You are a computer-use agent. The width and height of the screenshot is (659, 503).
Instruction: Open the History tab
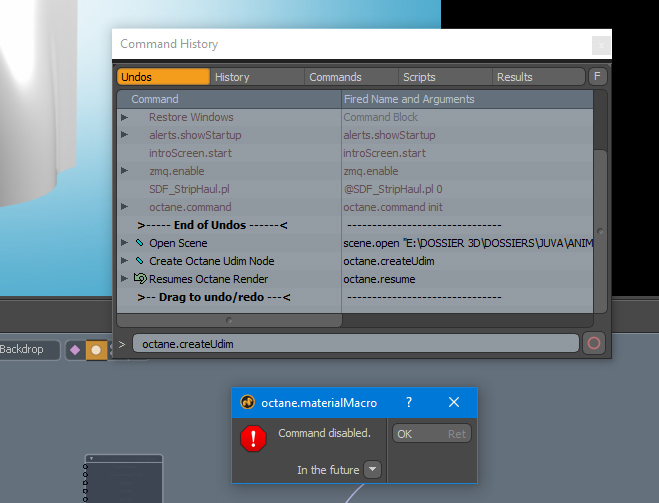click(257, 77)
